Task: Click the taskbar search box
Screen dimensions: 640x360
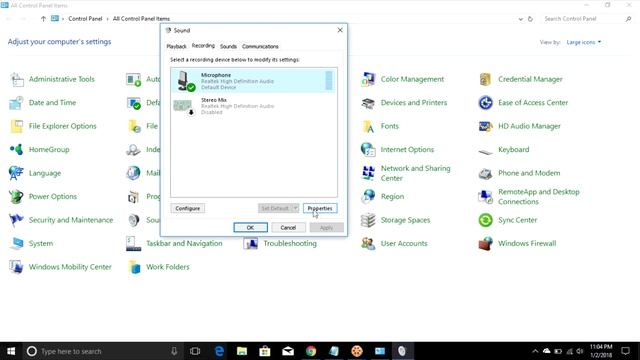Action: pyautogui.click(x=103, y=351)
